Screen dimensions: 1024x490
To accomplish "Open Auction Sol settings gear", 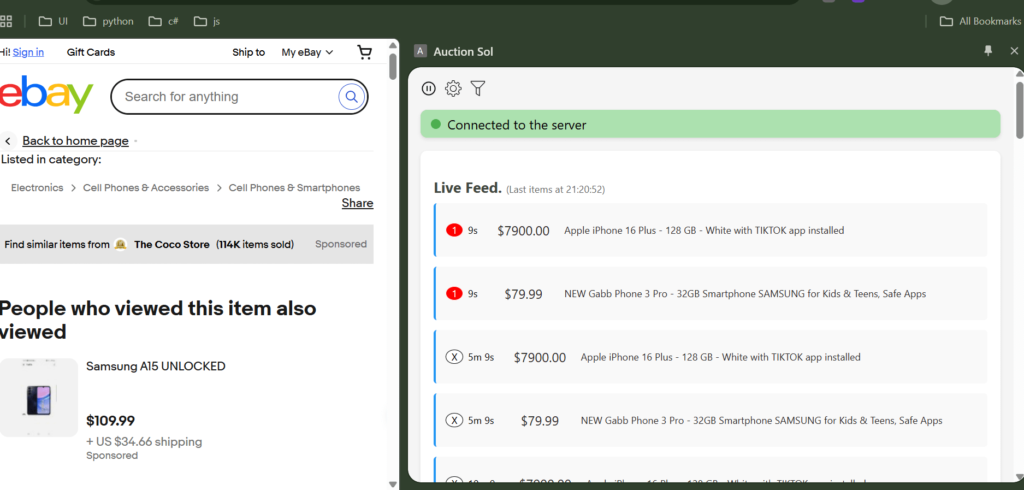I will click(x=453, y=88).
